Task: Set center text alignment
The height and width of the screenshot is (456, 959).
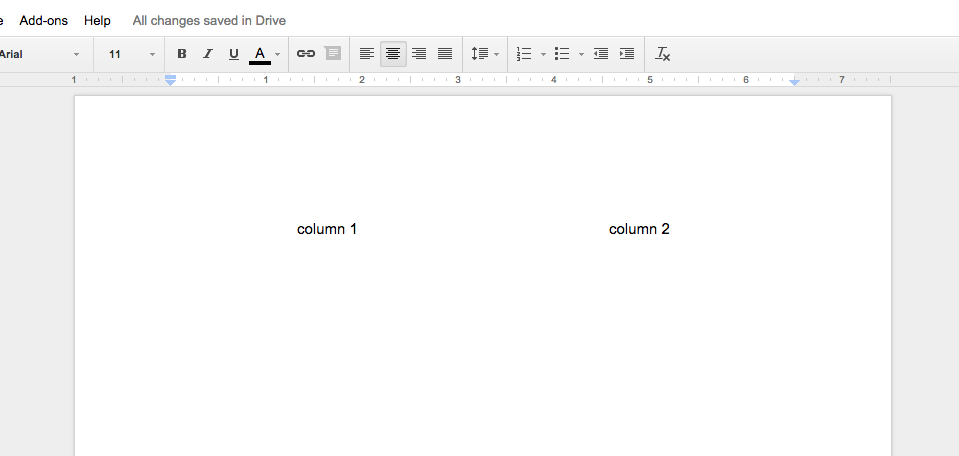Action: point(393,54)
